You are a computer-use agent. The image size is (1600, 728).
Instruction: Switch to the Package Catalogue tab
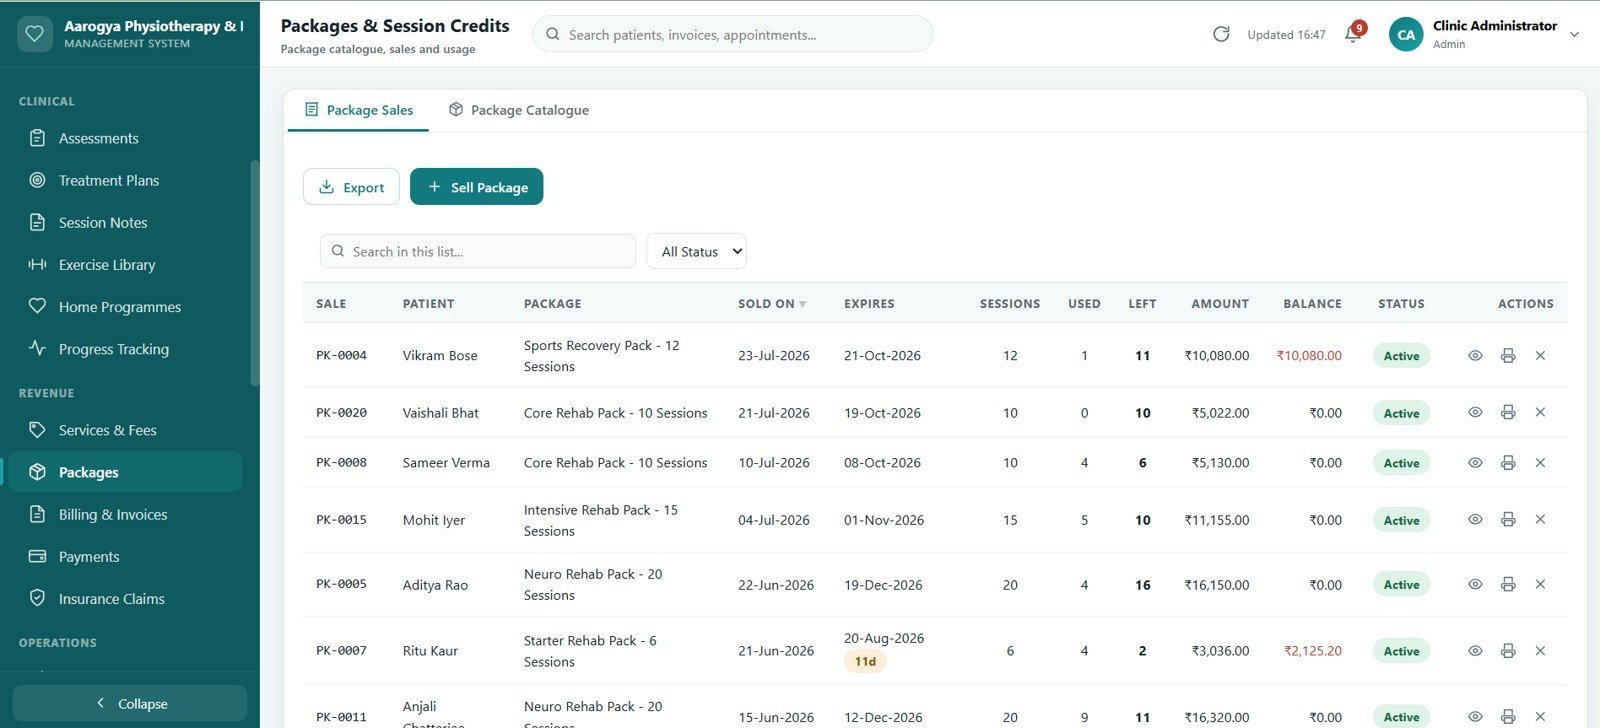[x=518, y=110]
